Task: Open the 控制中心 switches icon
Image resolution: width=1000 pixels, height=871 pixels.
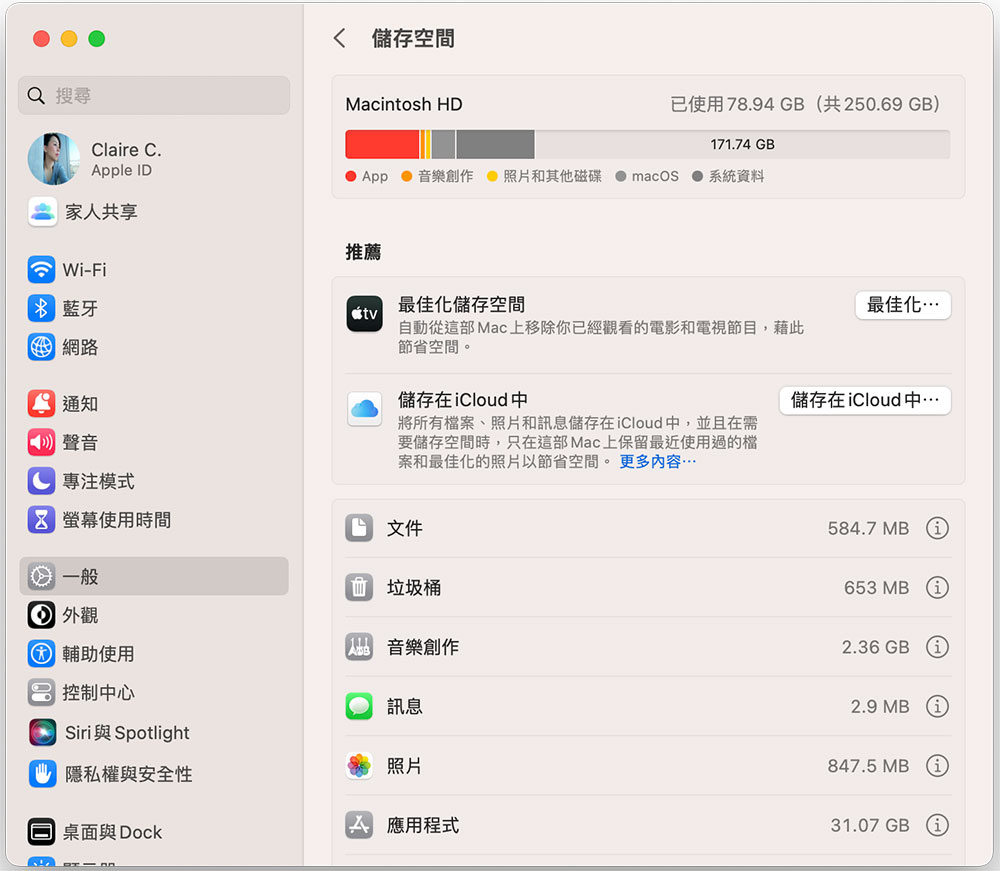Action: [41, 692]
